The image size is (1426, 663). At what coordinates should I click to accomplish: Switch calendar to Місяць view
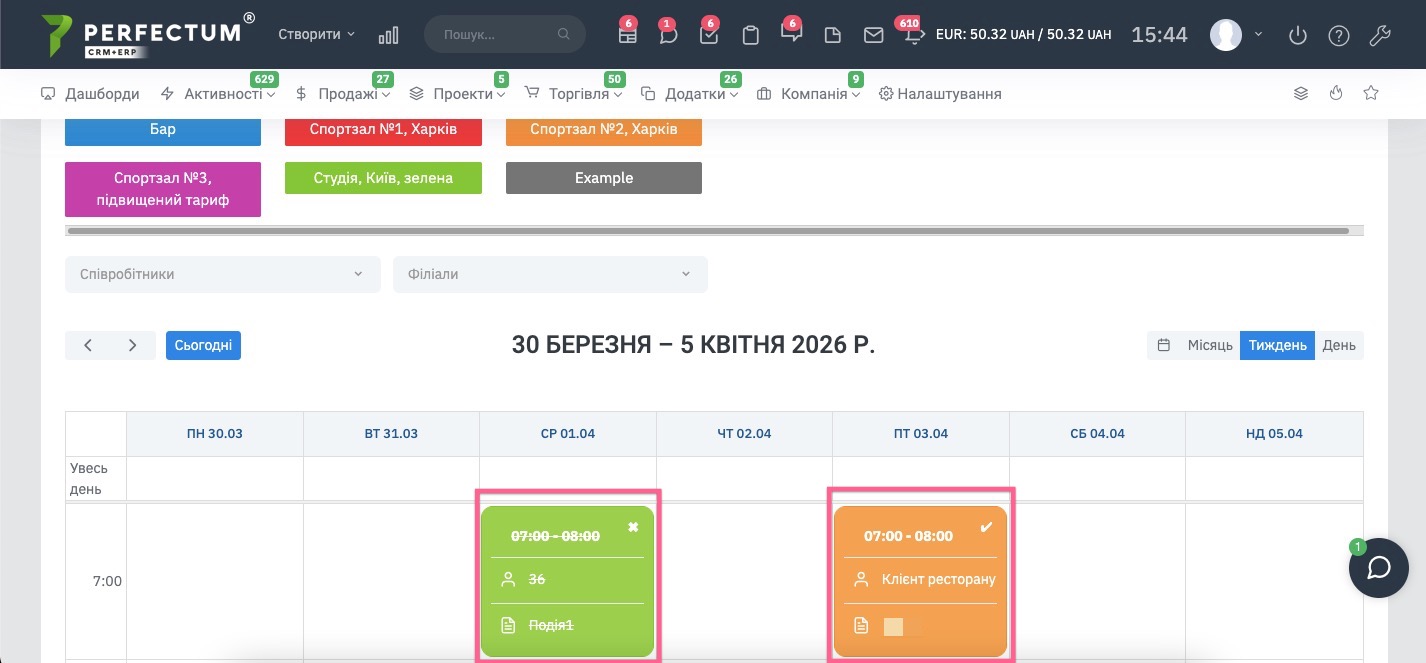(1209, 345)
